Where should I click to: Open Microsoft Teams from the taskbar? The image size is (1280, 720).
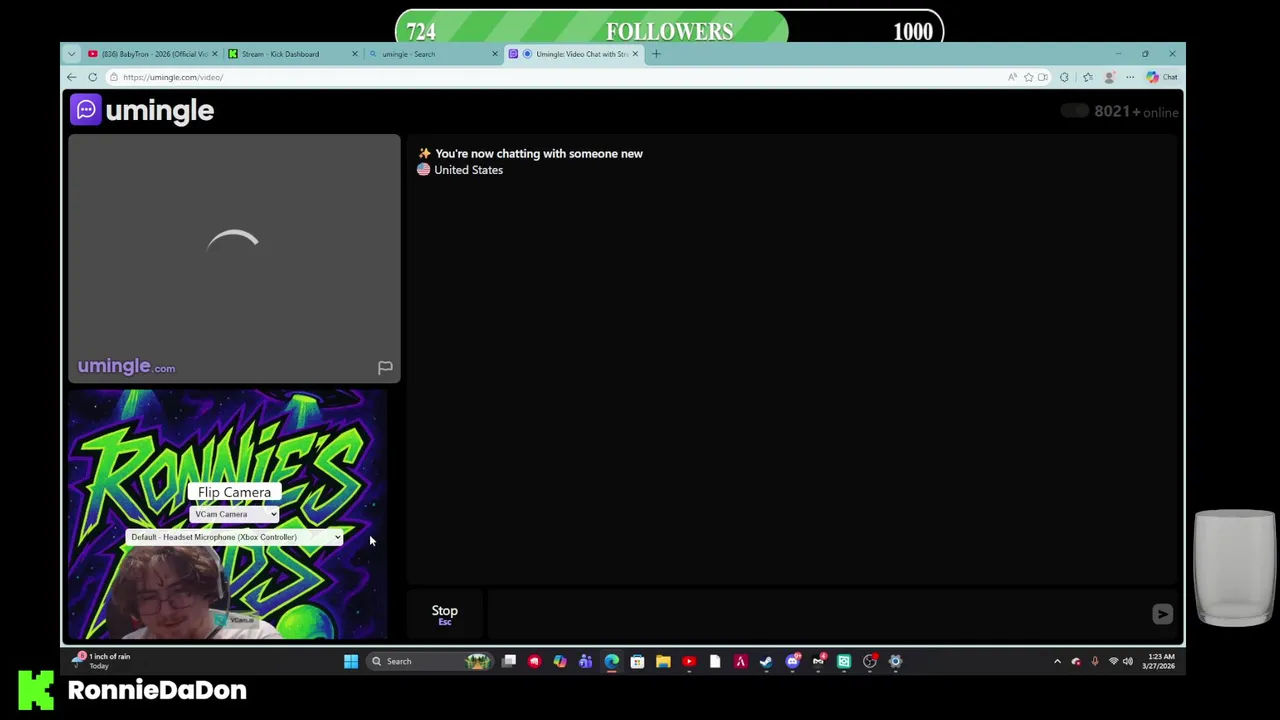tap(585, 661)
